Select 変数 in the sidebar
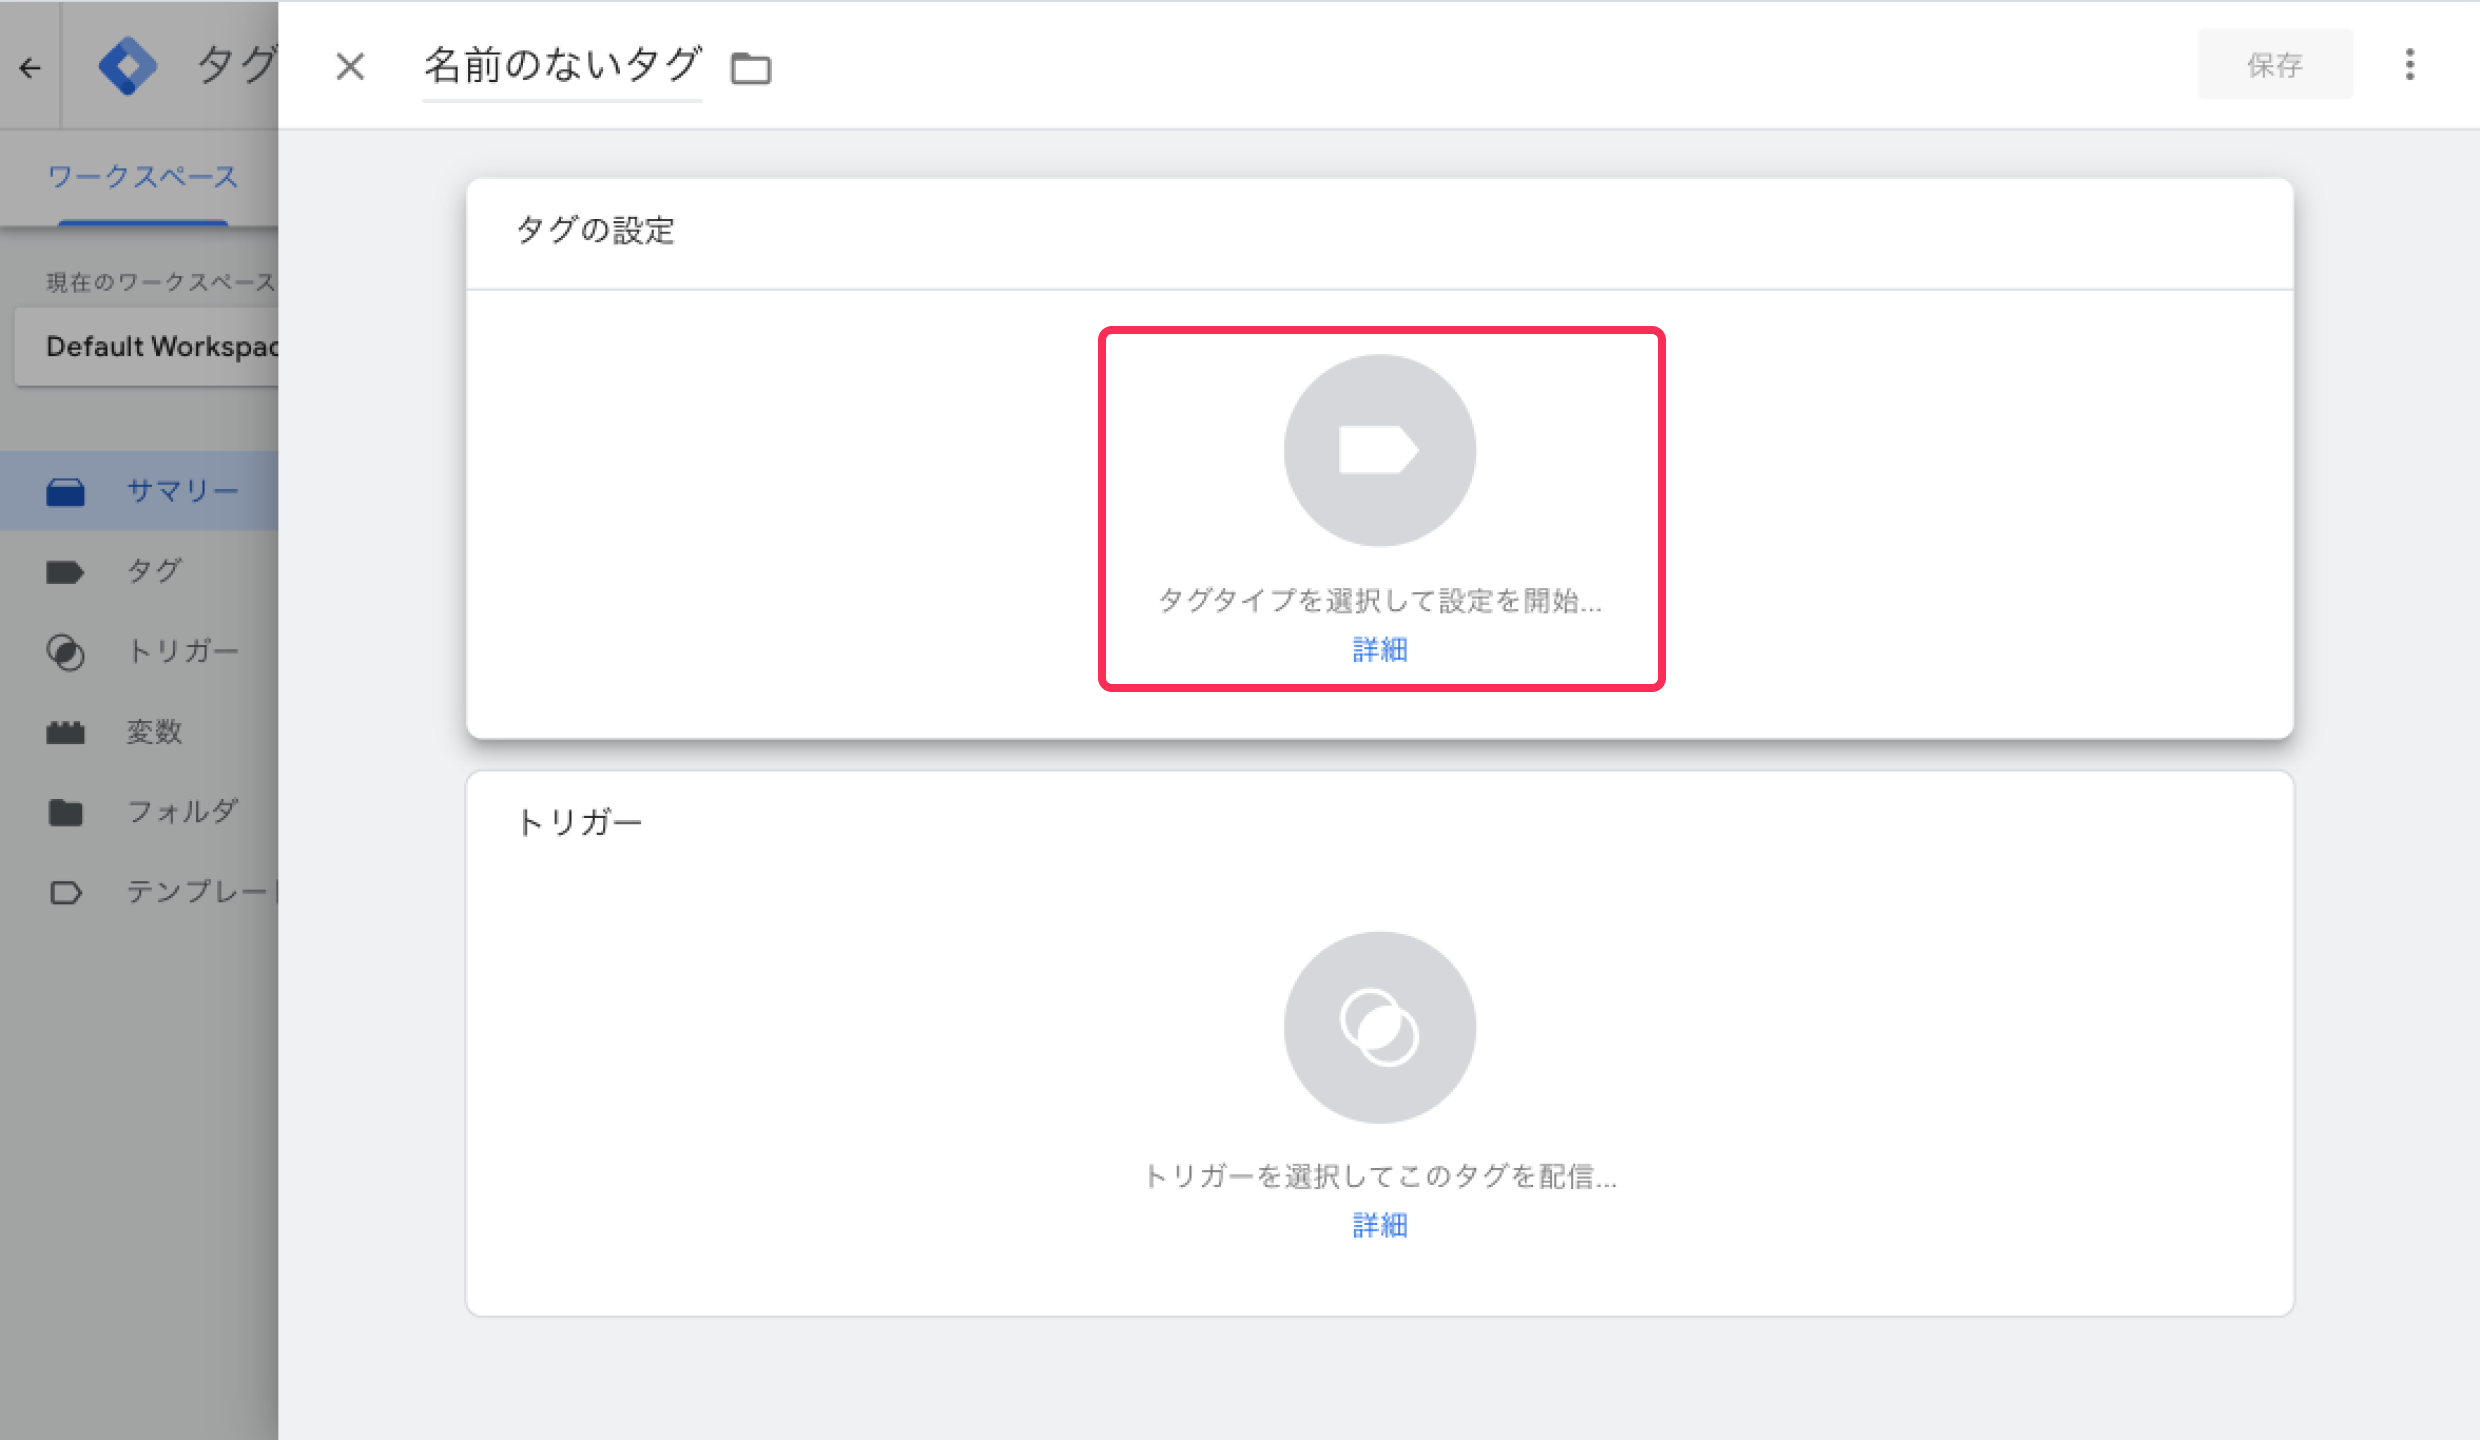 coord(153,732)
